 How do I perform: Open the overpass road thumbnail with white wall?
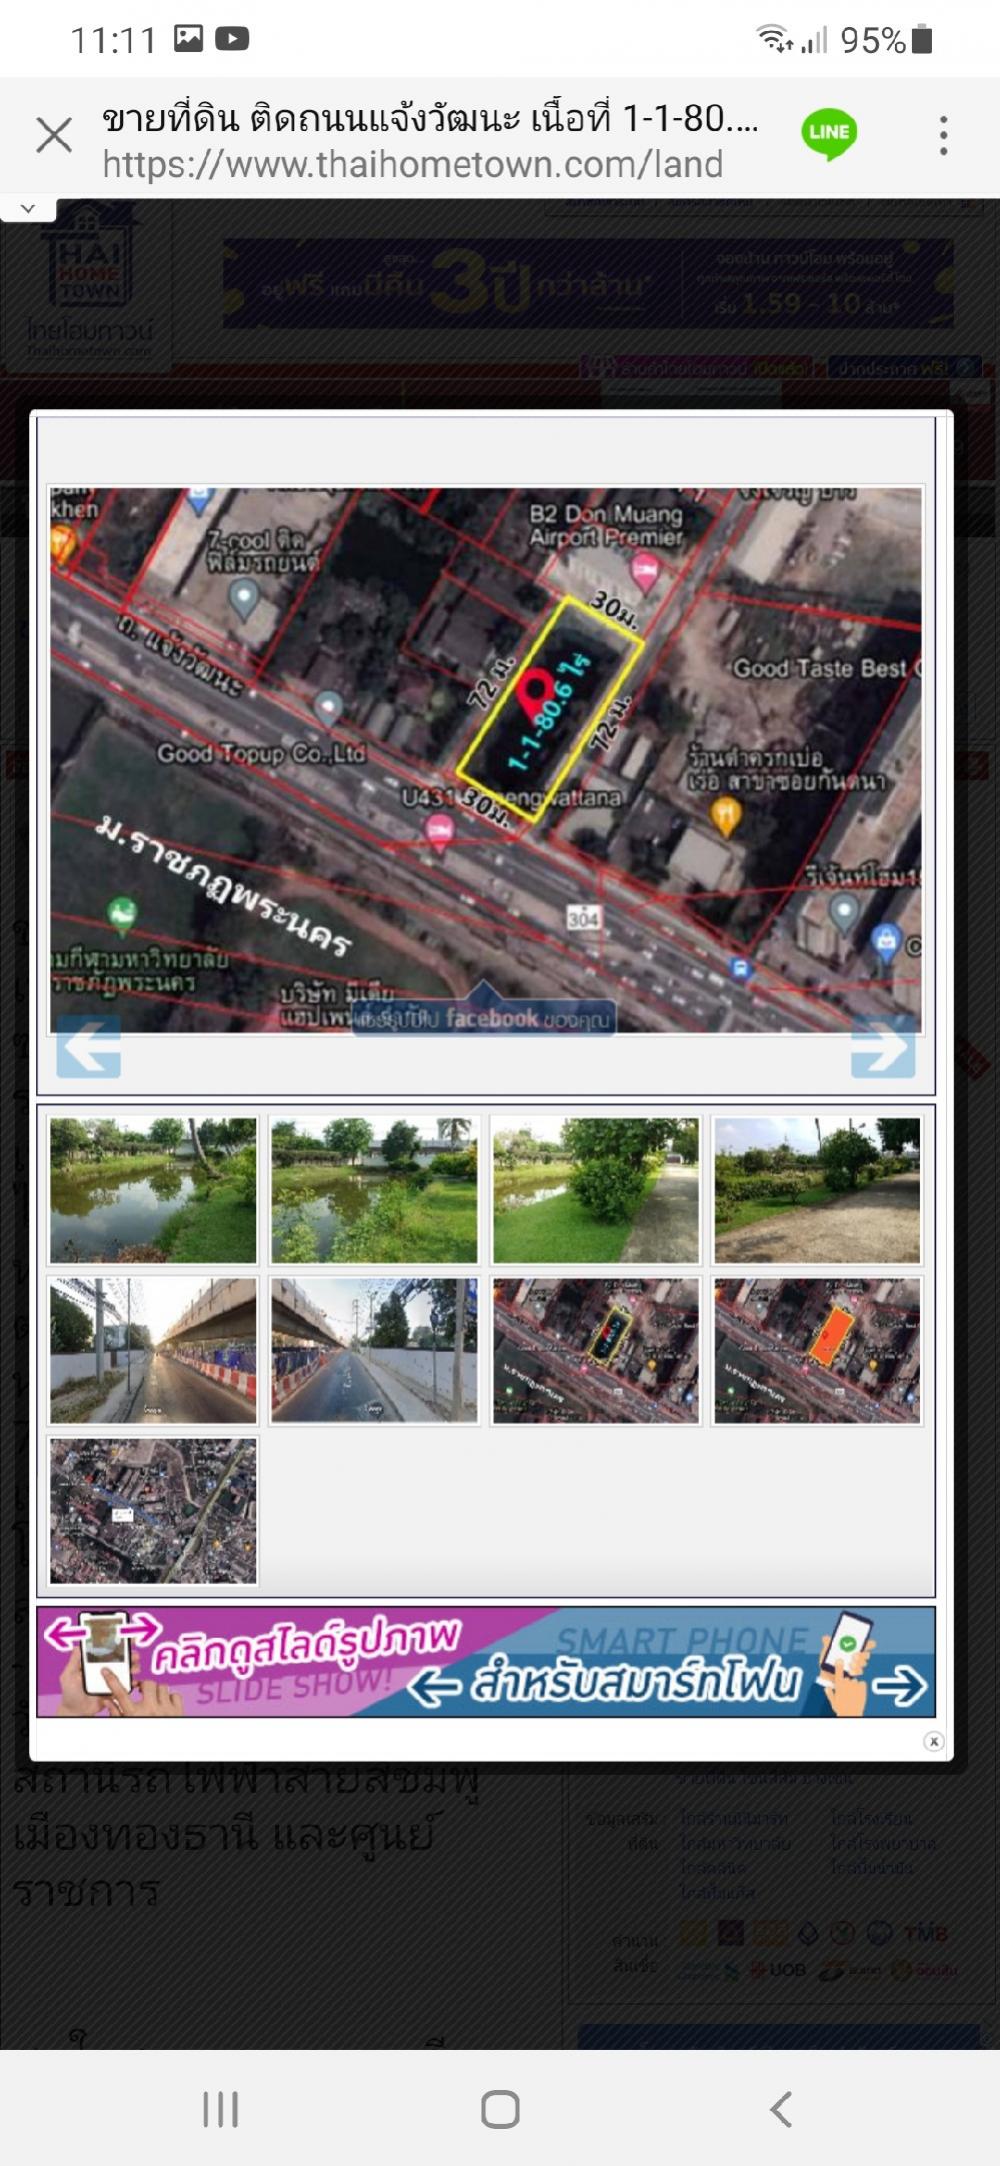coord(374,1350)
